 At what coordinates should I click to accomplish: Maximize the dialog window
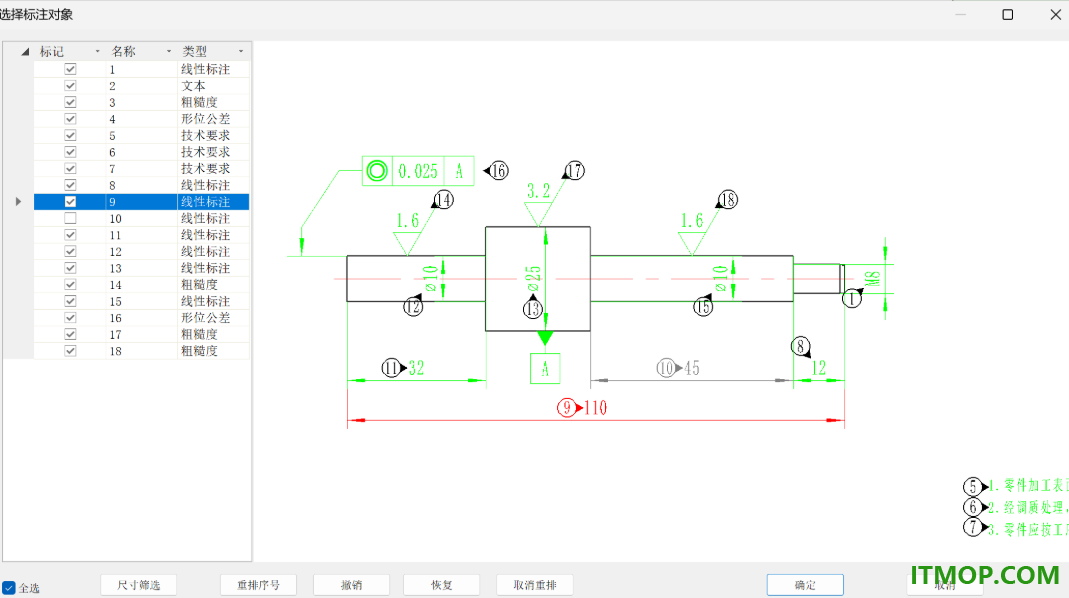(1008, 14)
